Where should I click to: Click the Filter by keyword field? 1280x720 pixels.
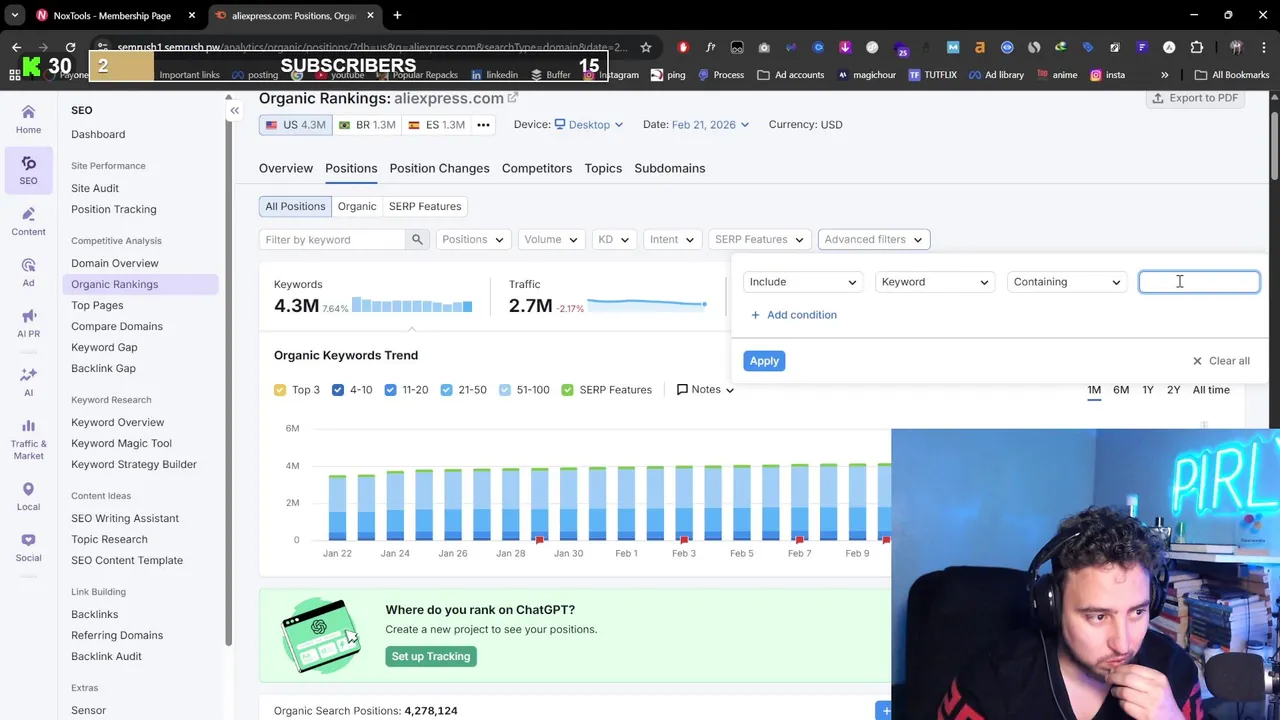click(333, 239)
